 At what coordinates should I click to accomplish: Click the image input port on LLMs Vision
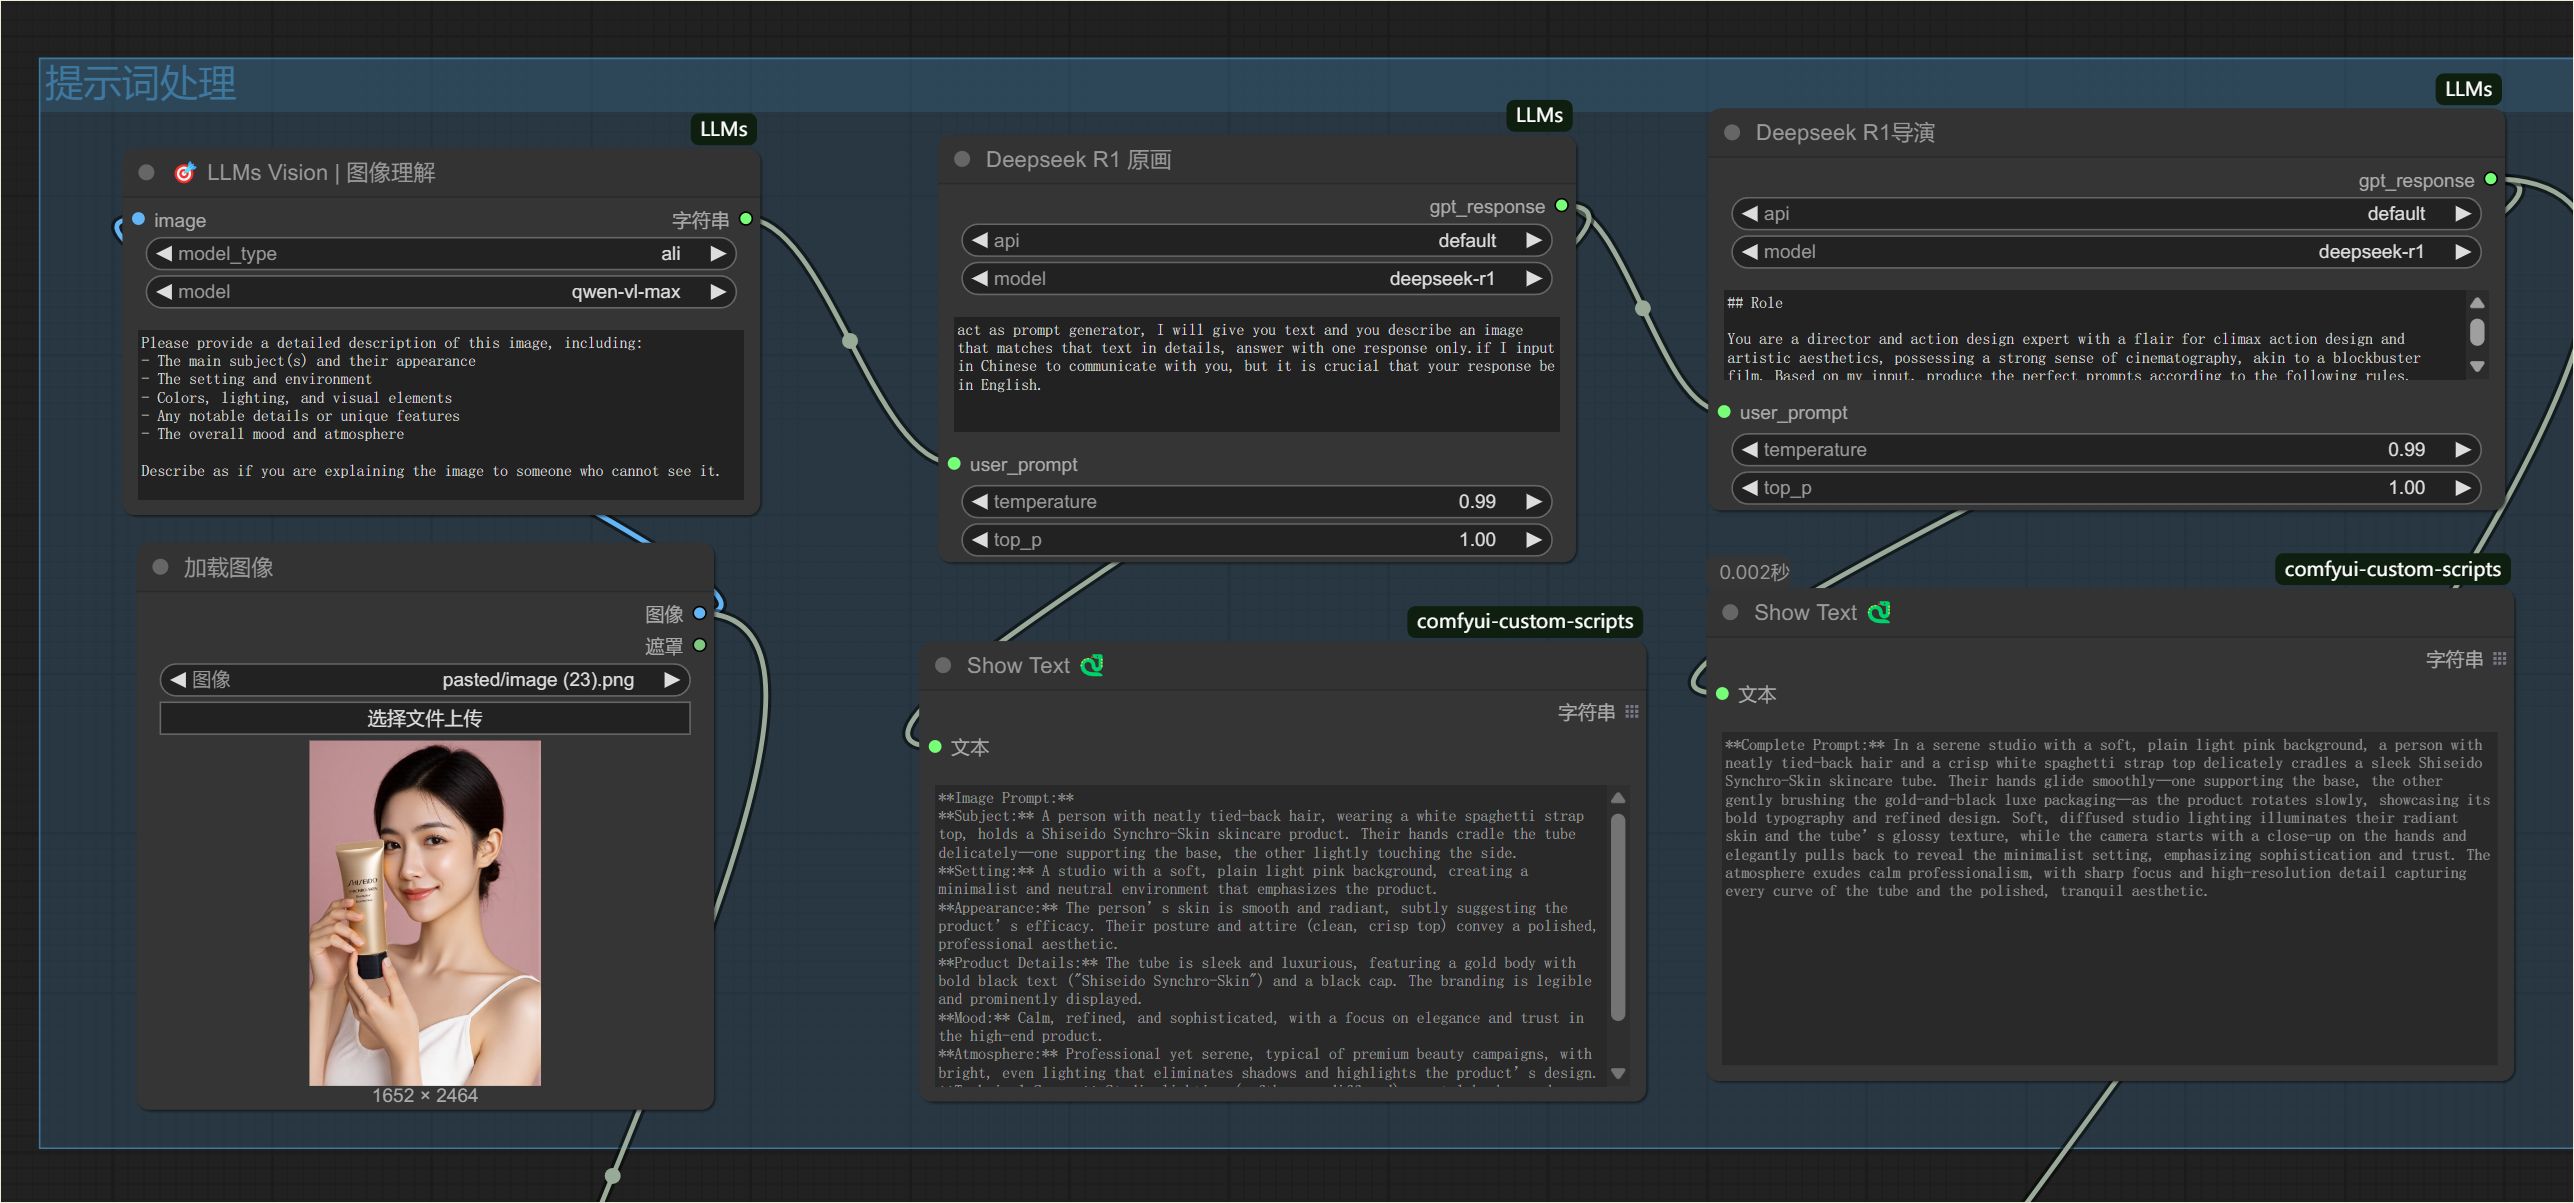(139, 219)
